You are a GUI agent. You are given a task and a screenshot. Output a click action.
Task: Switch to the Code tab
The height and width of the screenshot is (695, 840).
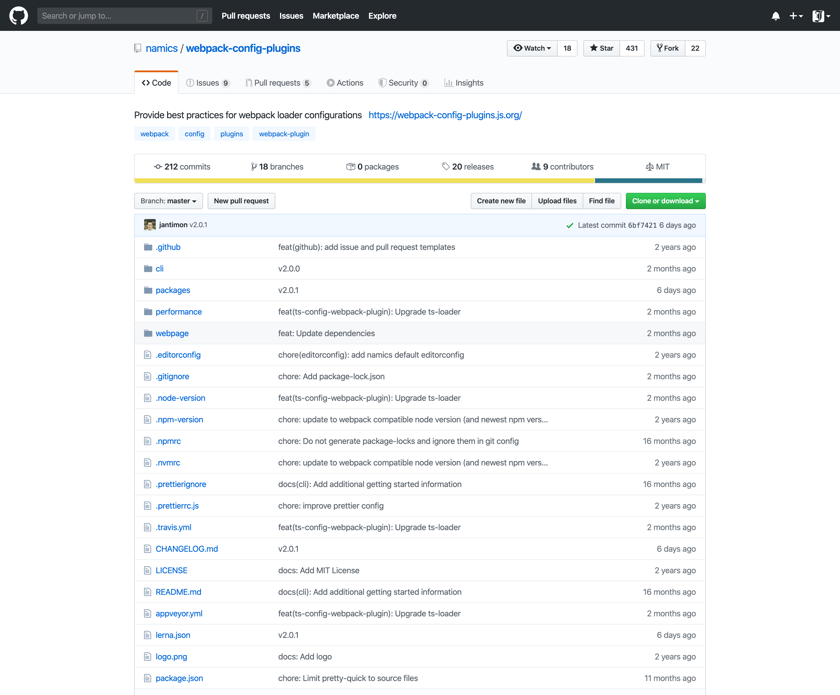(x=156, y=83)
